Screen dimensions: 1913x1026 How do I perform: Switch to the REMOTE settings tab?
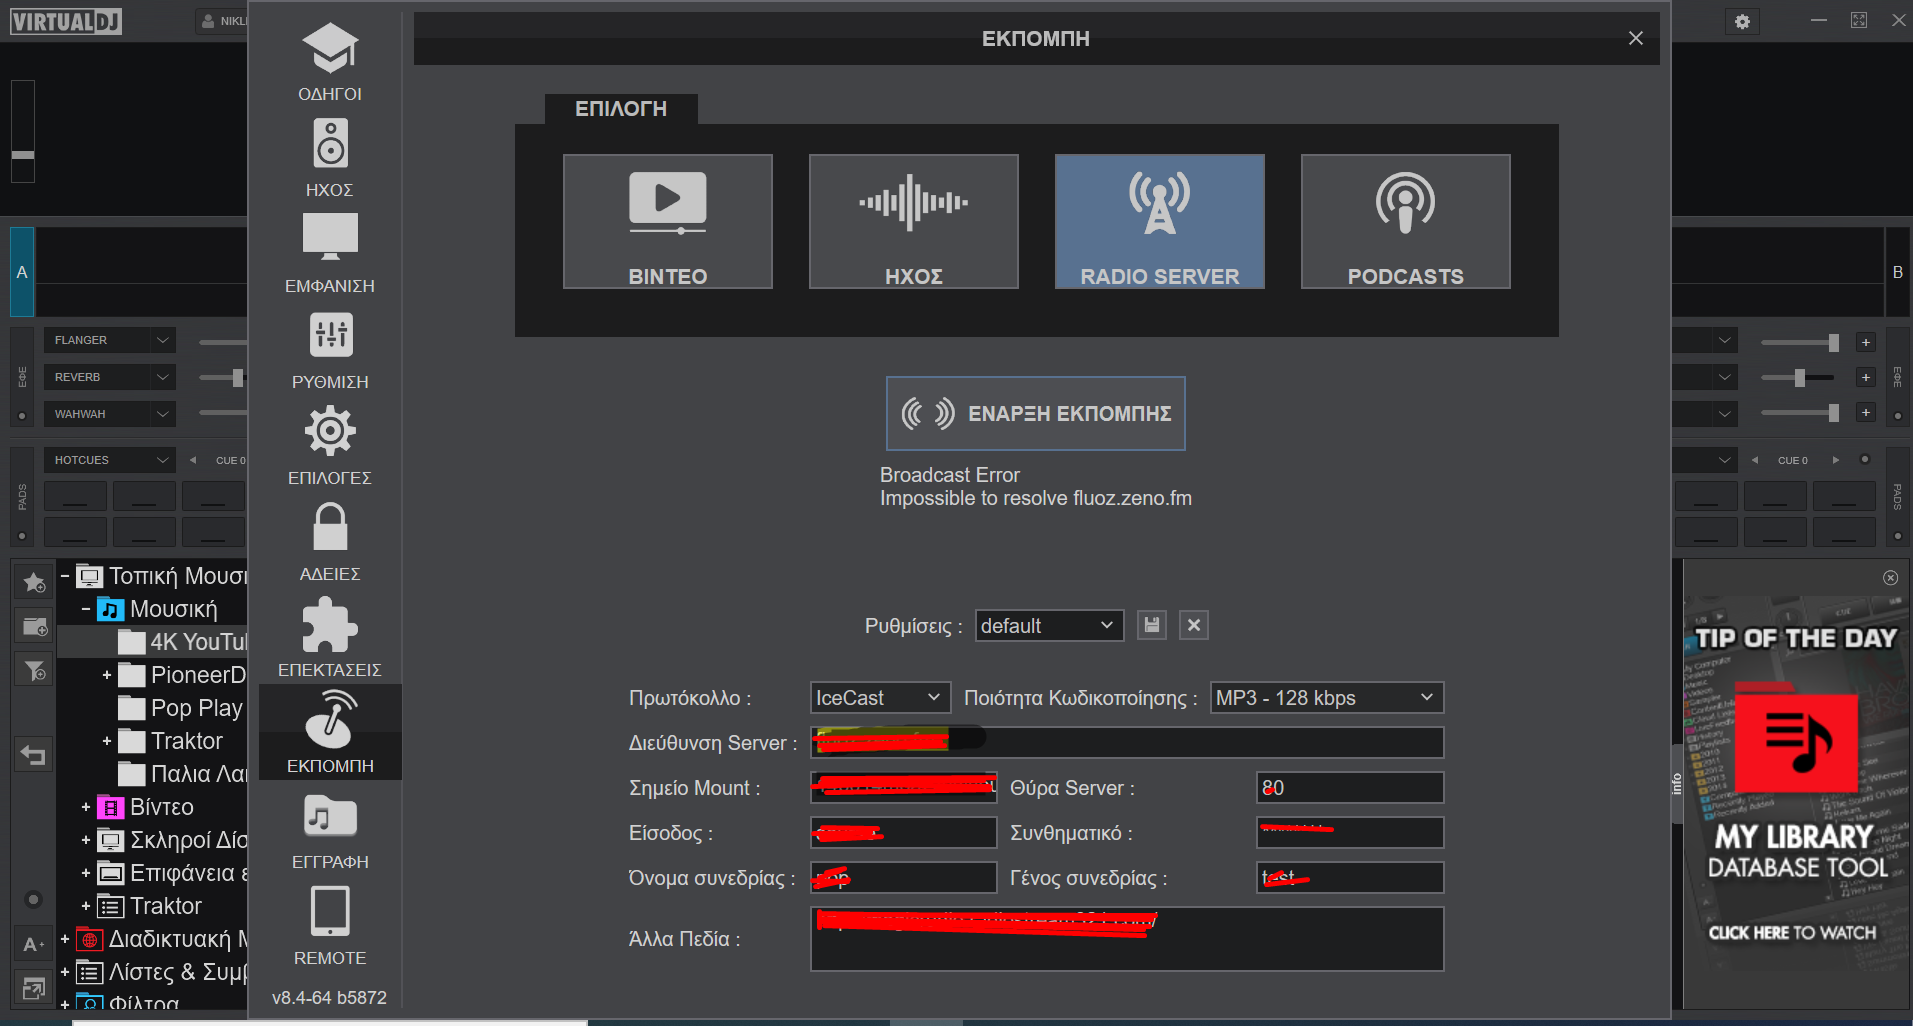[330, 926]
